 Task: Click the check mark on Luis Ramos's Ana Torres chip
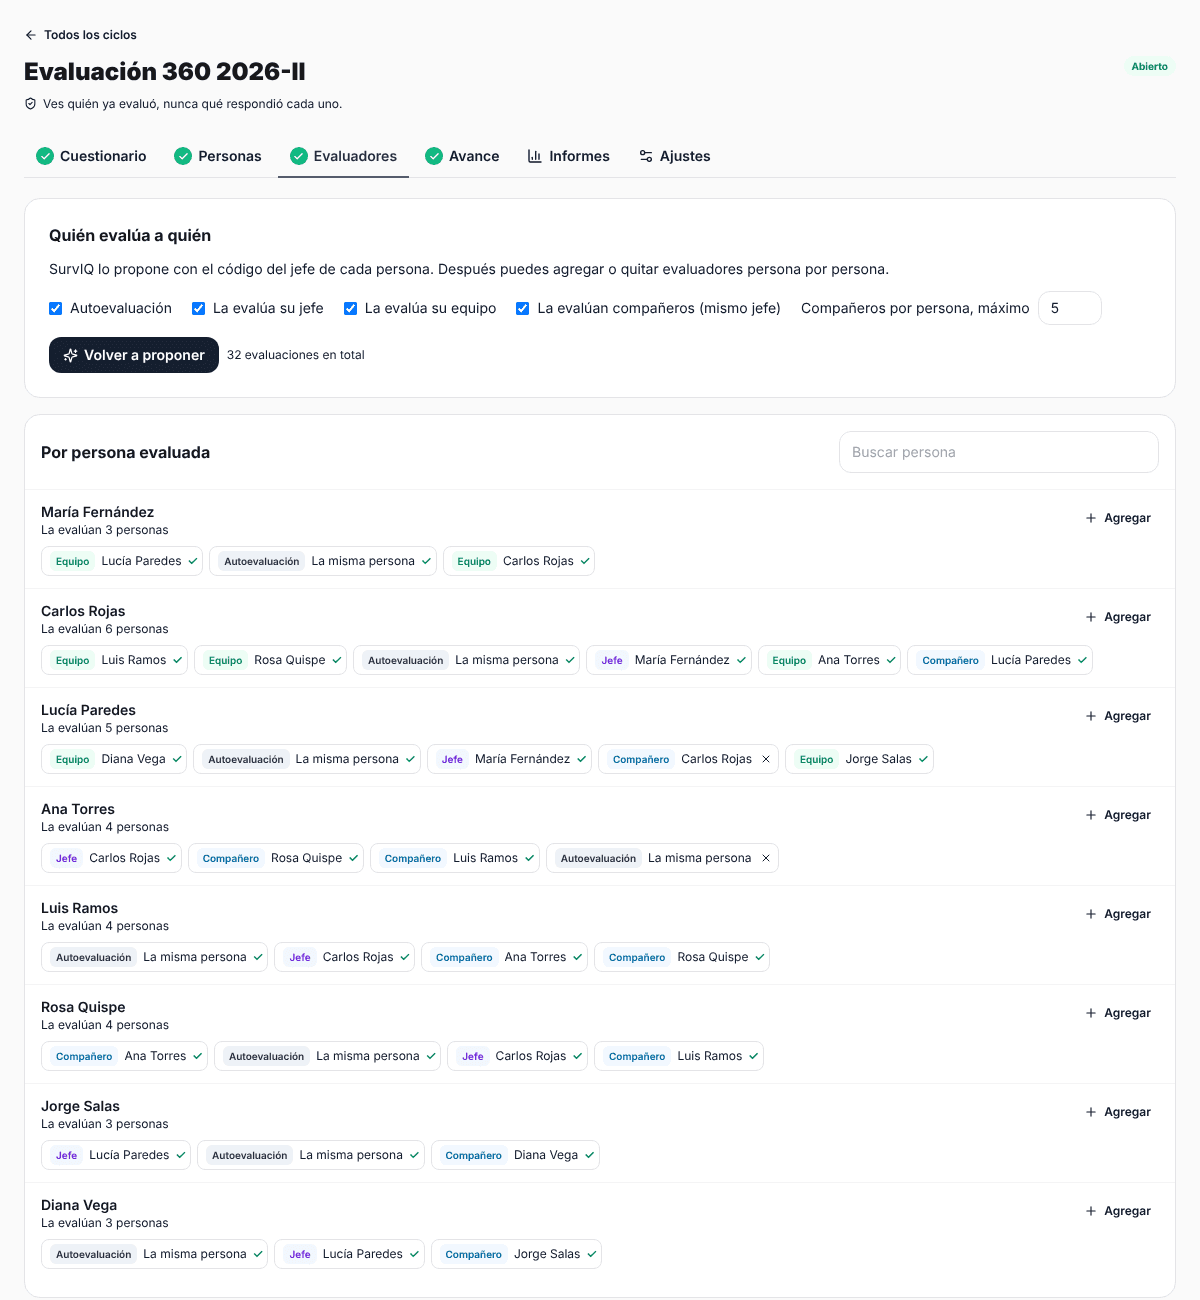[577, 957]
